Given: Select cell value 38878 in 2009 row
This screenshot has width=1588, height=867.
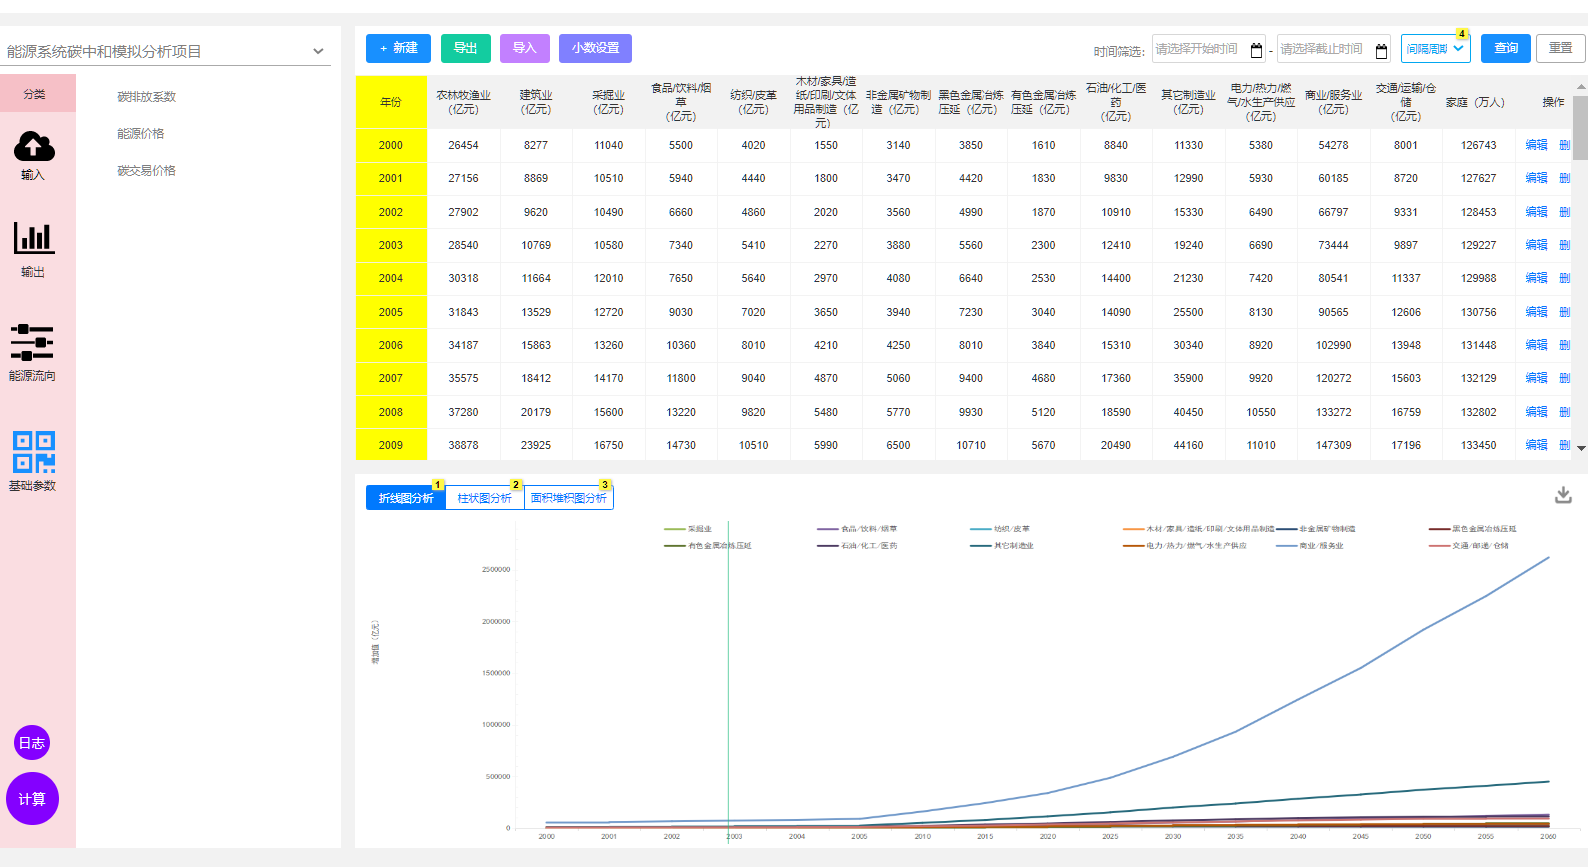Looking at the screenshot, I should (x=463, y=445).
